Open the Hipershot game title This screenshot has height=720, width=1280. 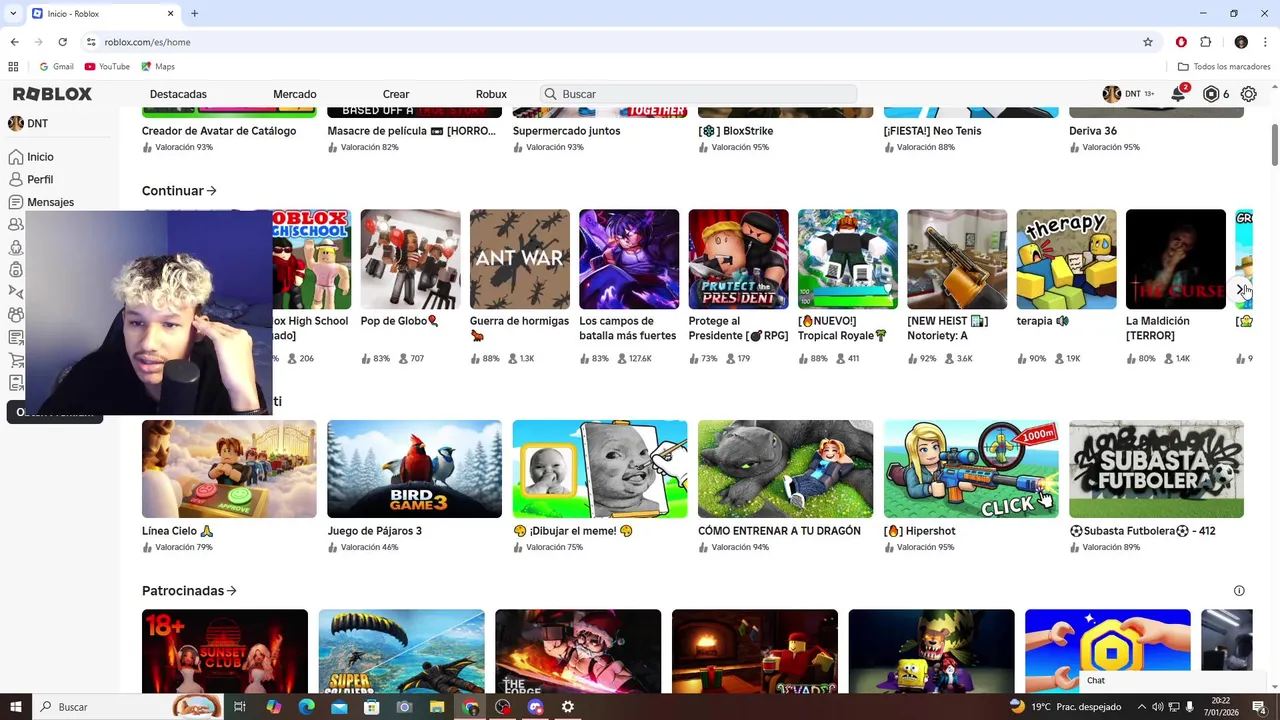[x=920, y=531]
